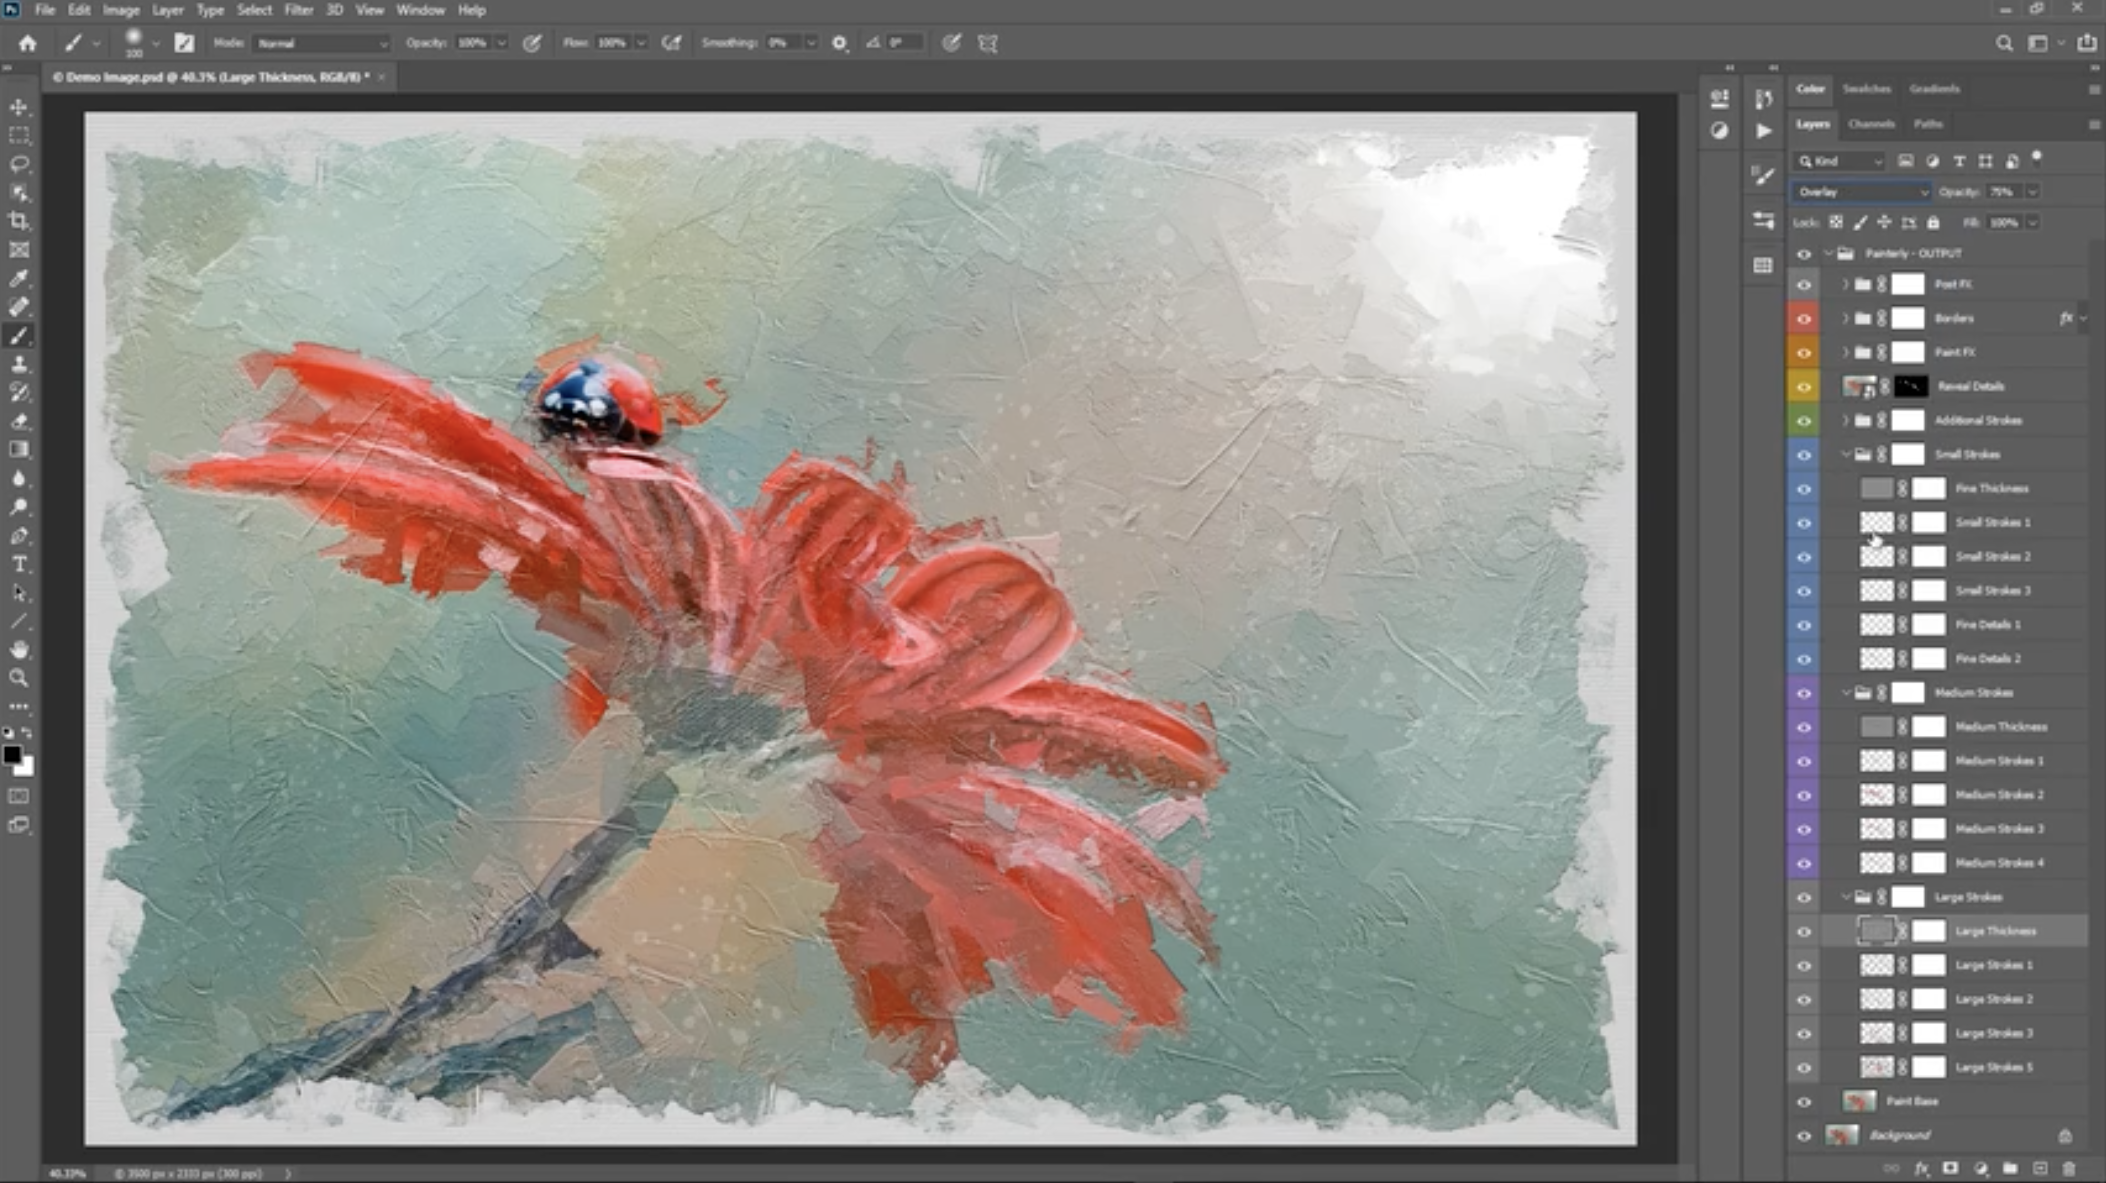Select the Pen tool
This screenshot has height=1183, width=2106.
[x=19, y=536]
